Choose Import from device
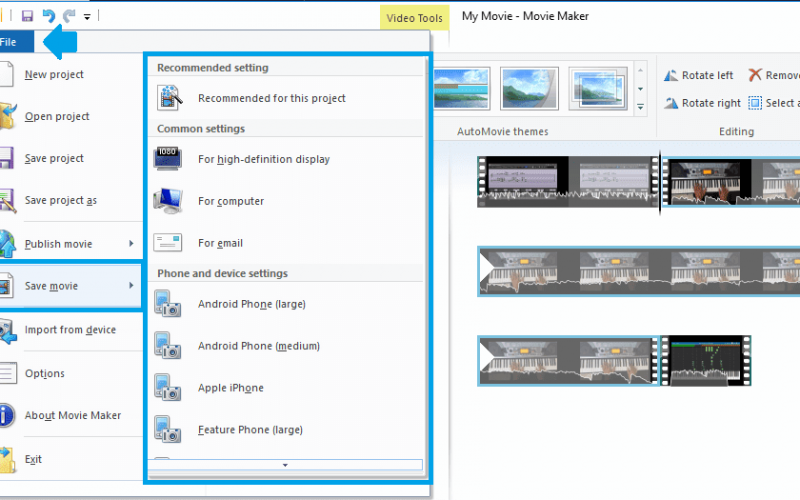 coord(70,330)
